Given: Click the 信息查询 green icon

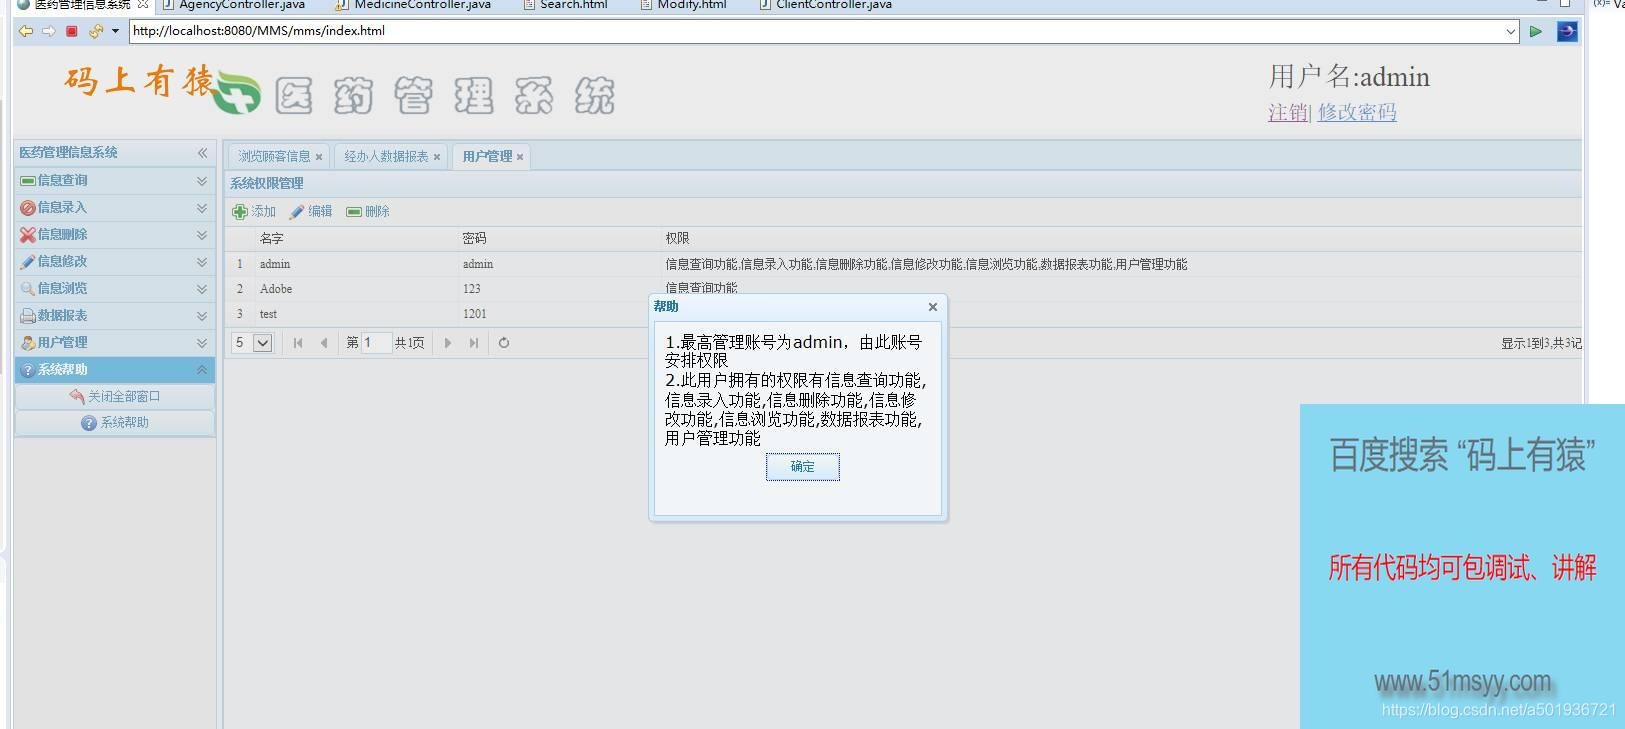Looking at the screenshot, I should 28,181.
